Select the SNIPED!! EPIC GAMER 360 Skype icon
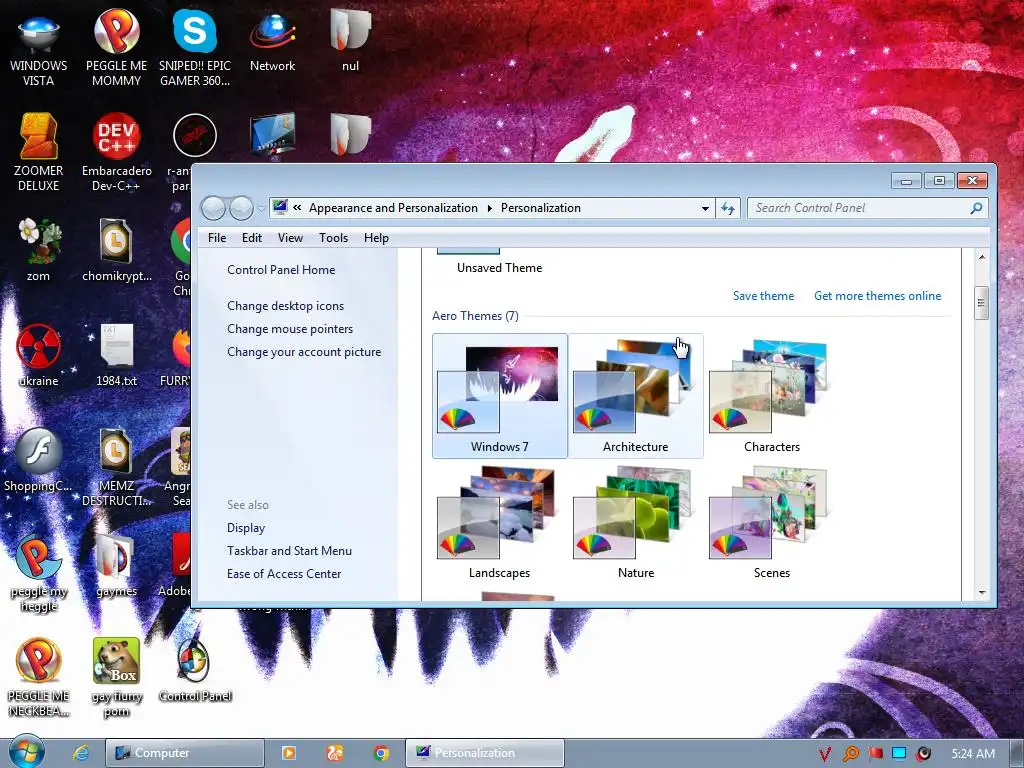1024x768 pixels. pyautogui.click(x=195, y=49)
